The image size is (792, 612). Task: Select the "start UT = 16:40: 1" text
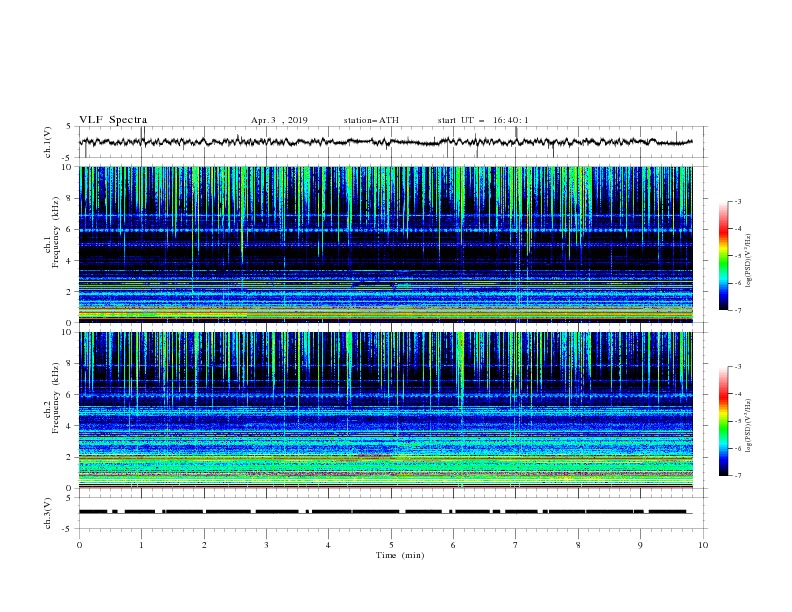483,120
